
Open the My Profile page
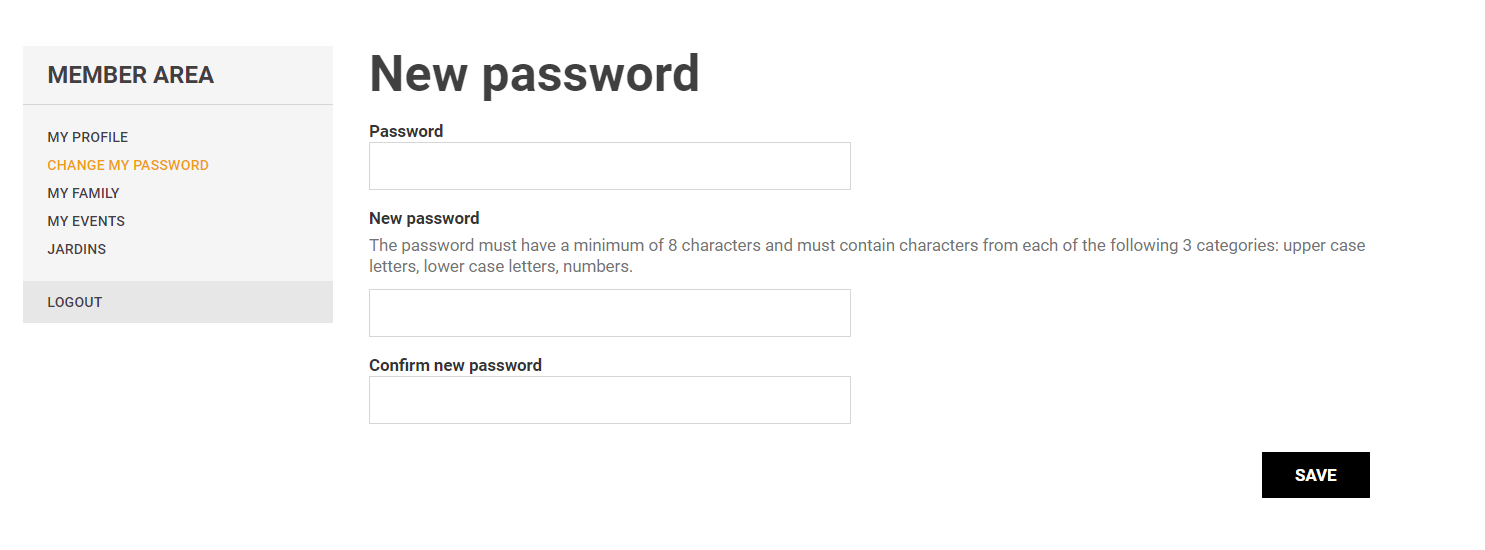88,137
